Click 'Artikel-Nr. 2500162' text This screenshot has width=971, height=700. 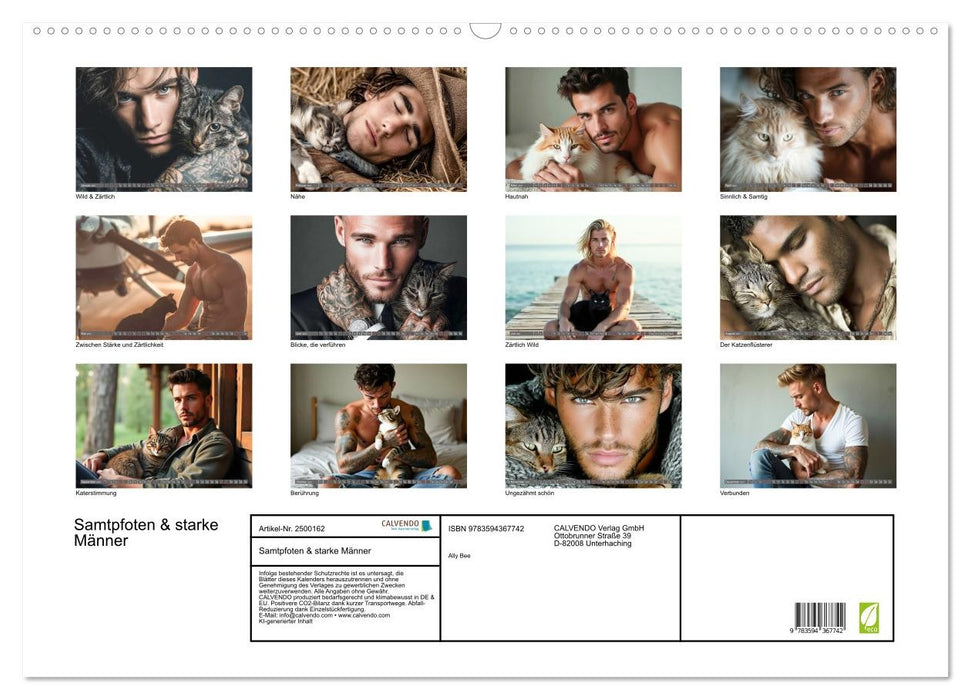coord(292,528)
